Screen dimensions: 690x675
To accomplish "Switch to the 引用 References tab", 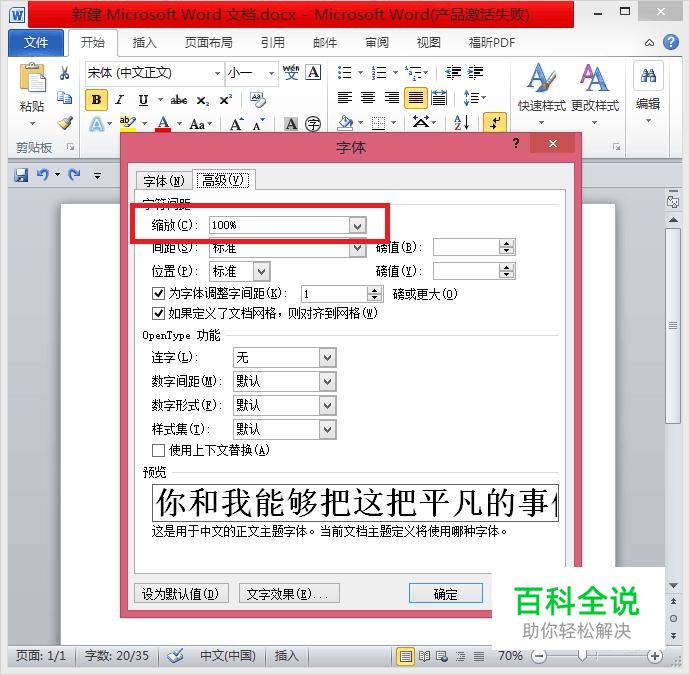I will [x=273, y=43].
